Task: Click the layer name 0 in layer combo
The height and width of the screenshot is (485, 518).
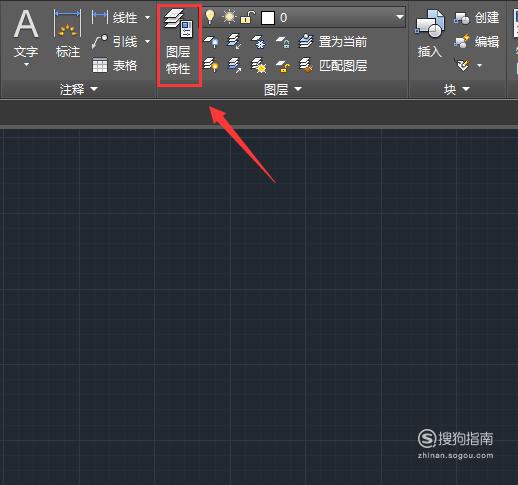Action: pos(283,18)
